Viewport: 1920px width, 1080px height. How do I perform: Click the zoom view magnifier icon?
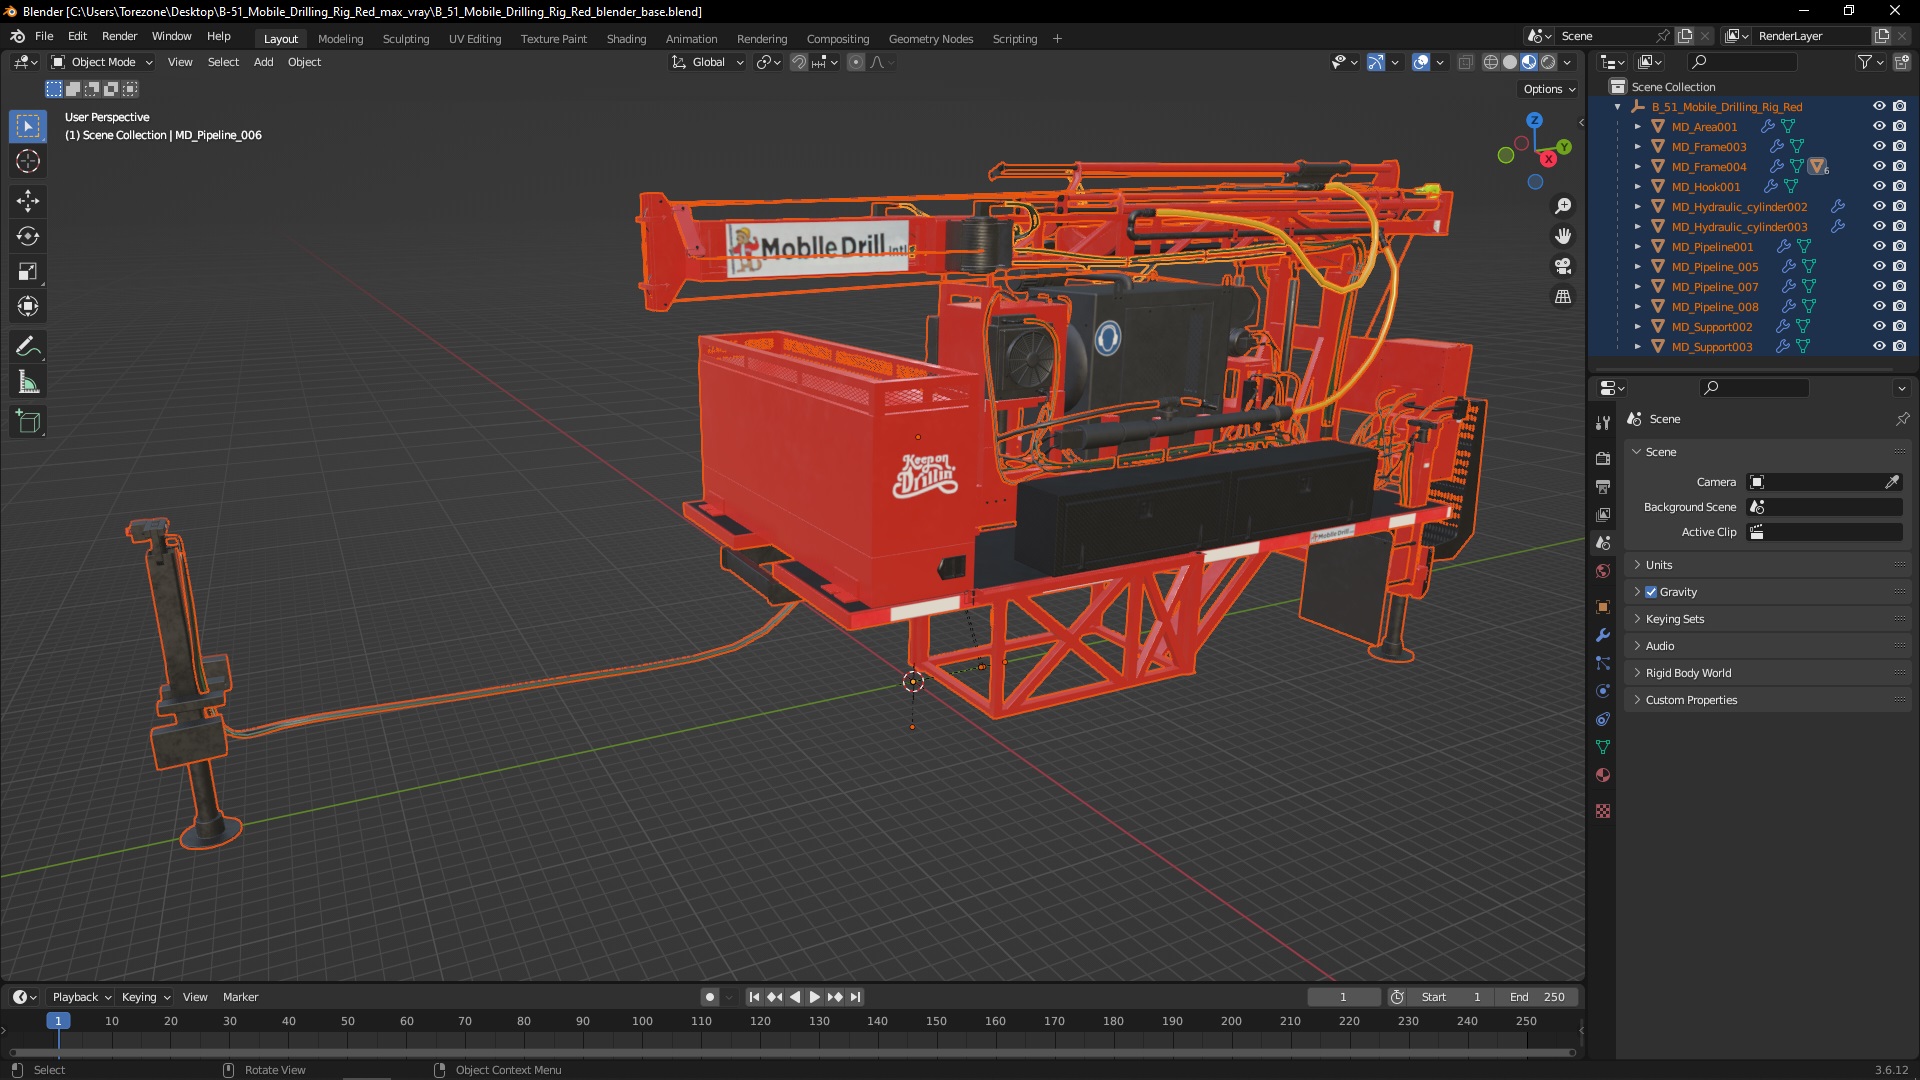pyautogui.click(x=1563, y=206)
